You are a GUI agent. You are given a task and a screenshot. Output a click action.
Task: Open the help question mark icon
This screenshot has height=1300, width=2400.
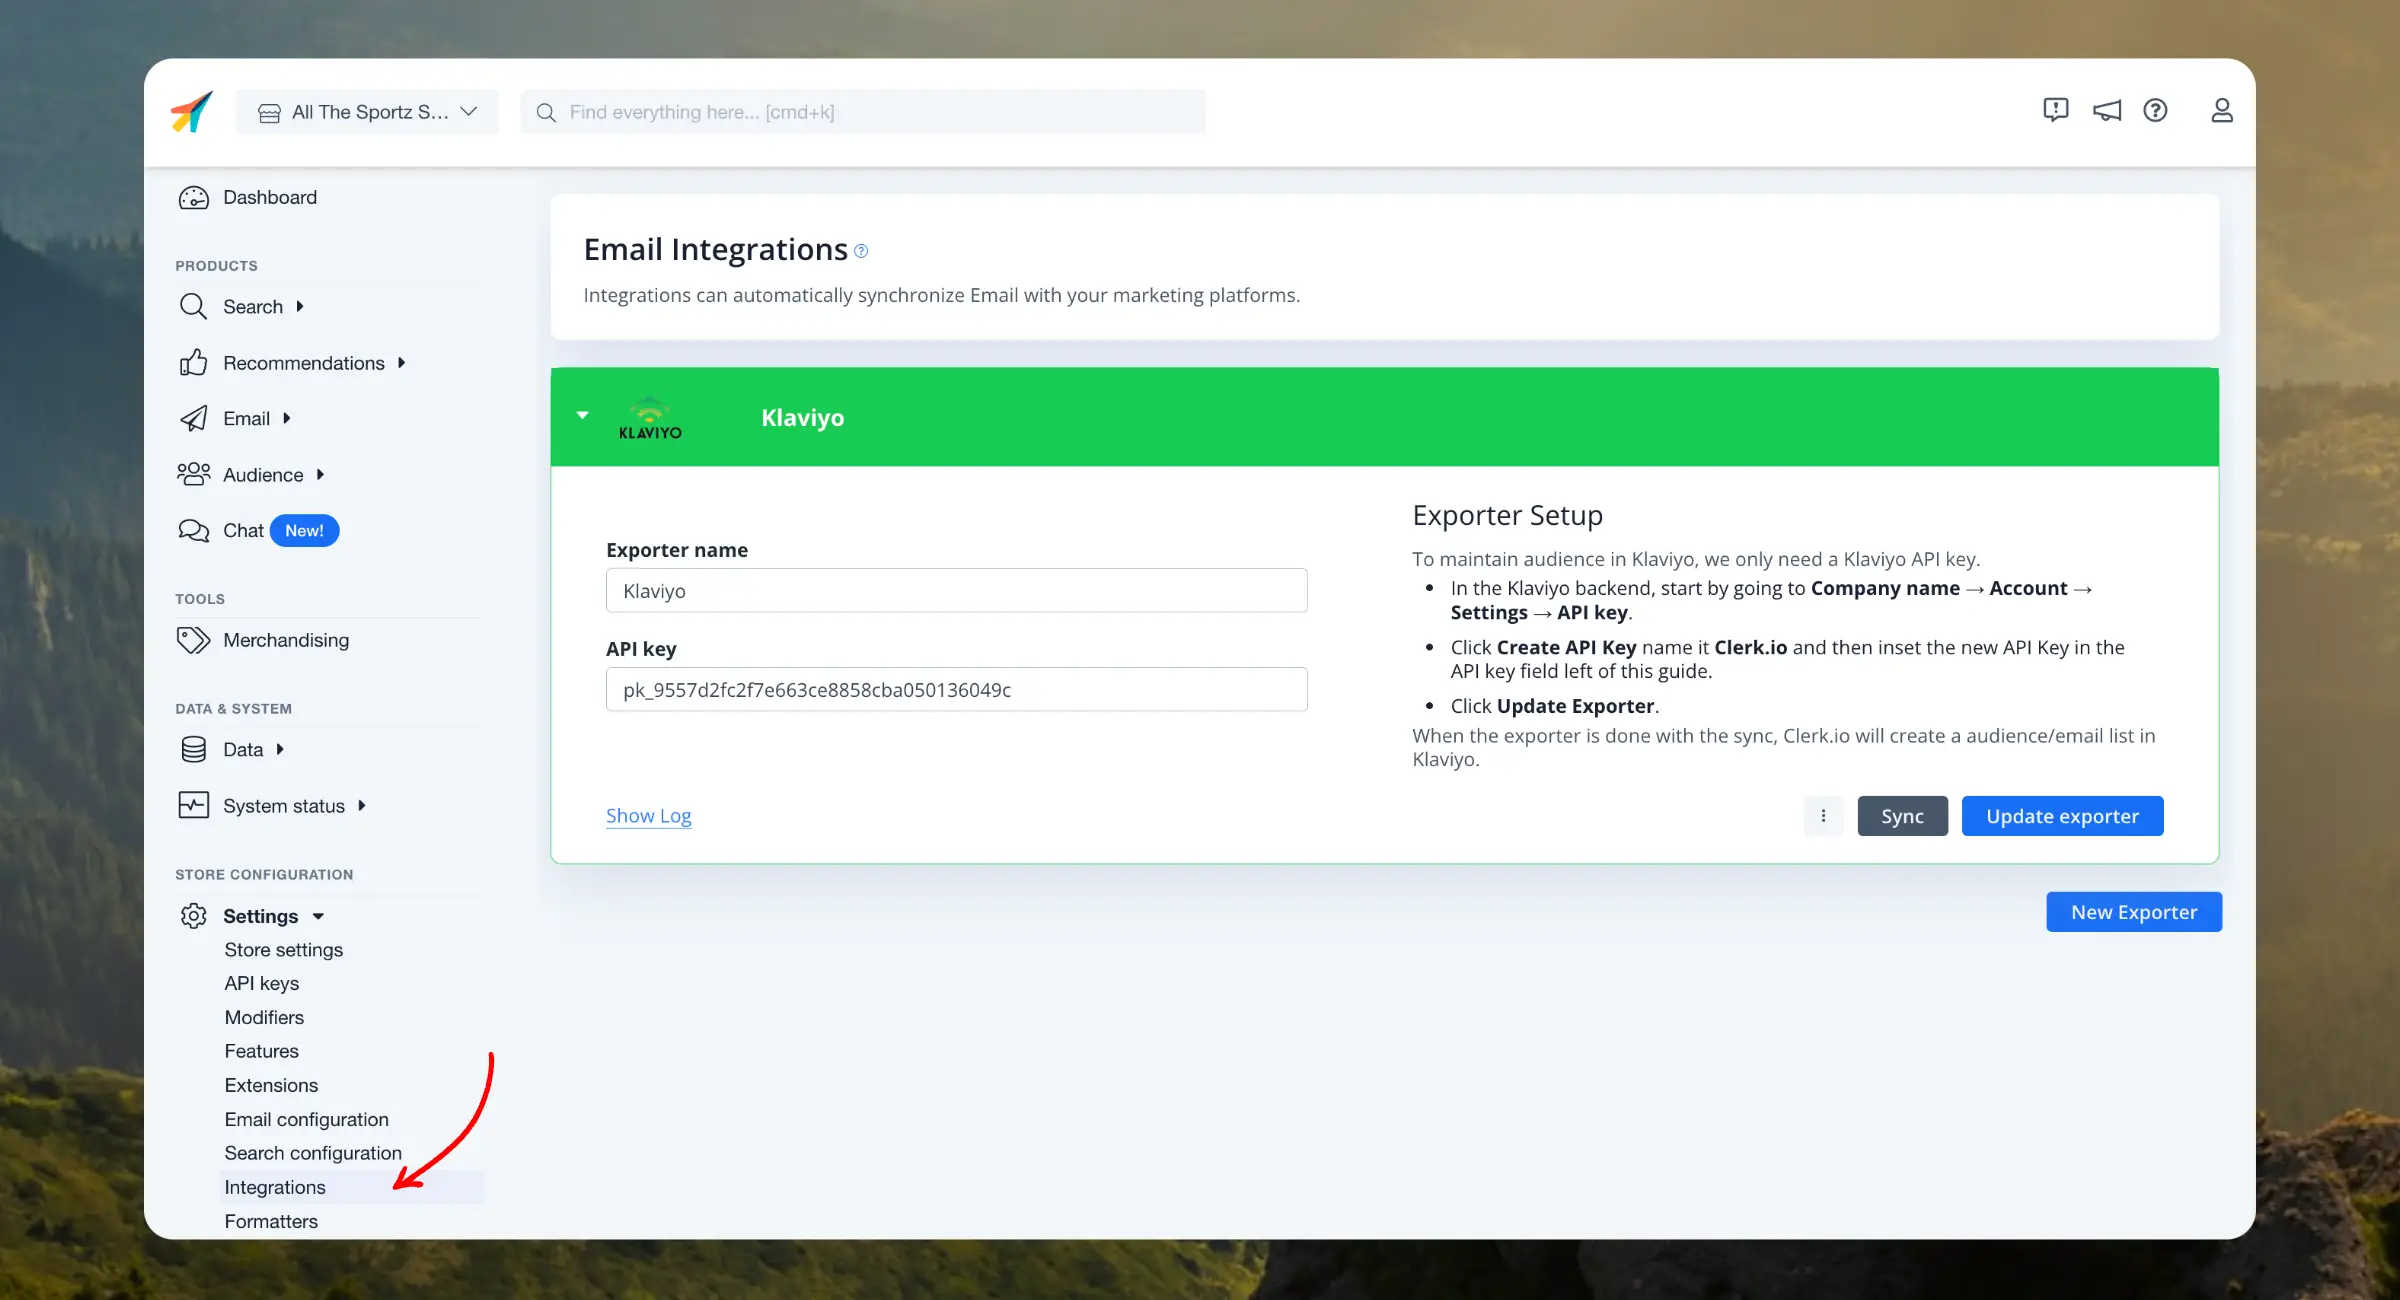(x=2155, y=110)
